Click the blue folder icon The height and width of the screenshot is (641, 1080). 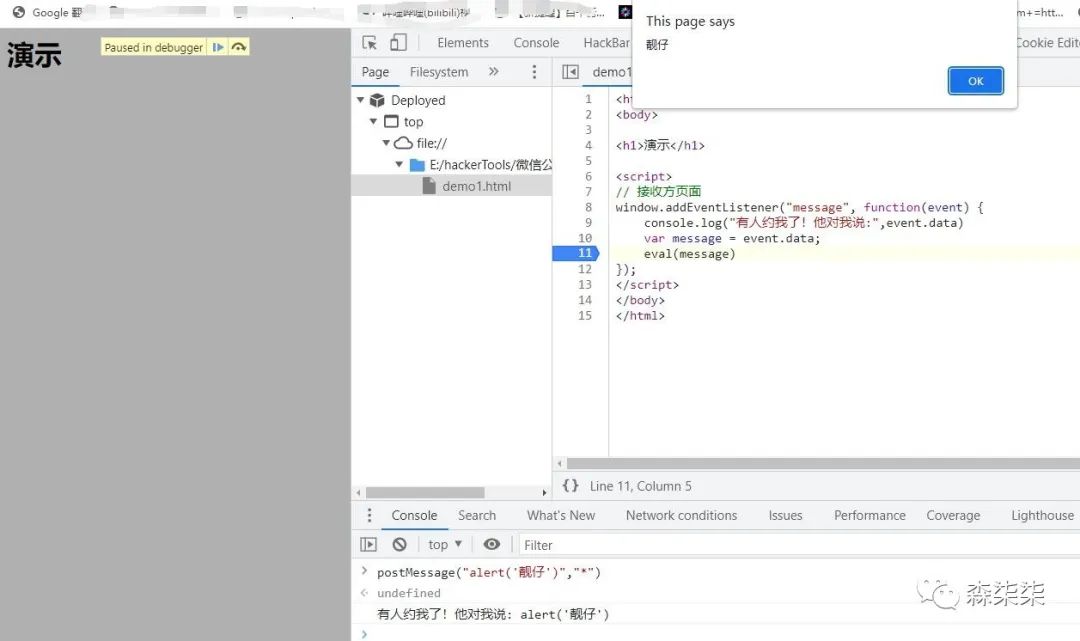click(x=417, y=165)
